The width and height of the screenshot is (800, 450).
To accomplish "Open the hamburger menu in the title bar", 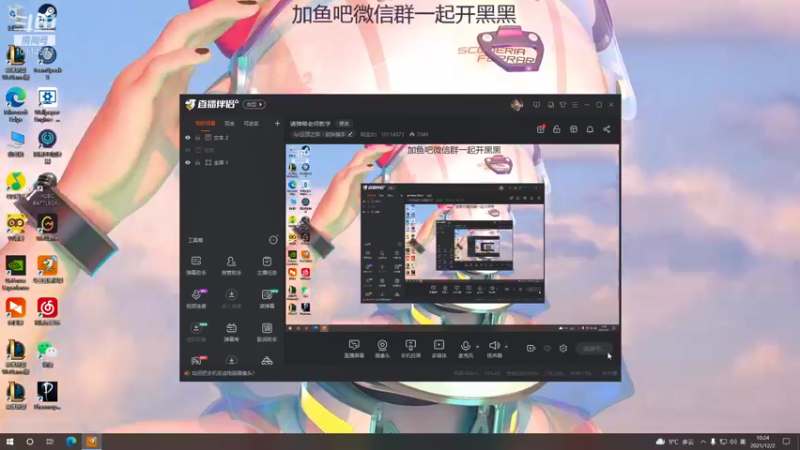I will click(x=575, y=105).
